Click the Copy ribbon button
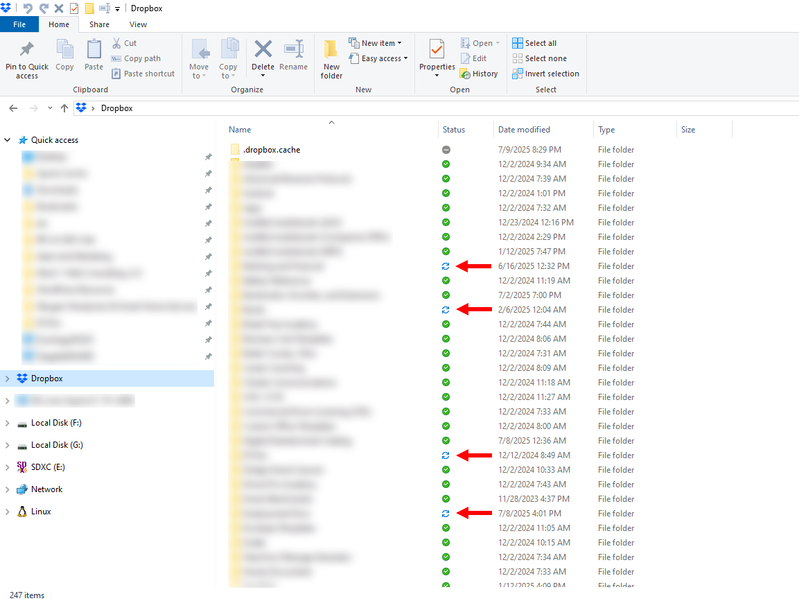Viewport: 799px width, 599px height. [x=65, y=56]
